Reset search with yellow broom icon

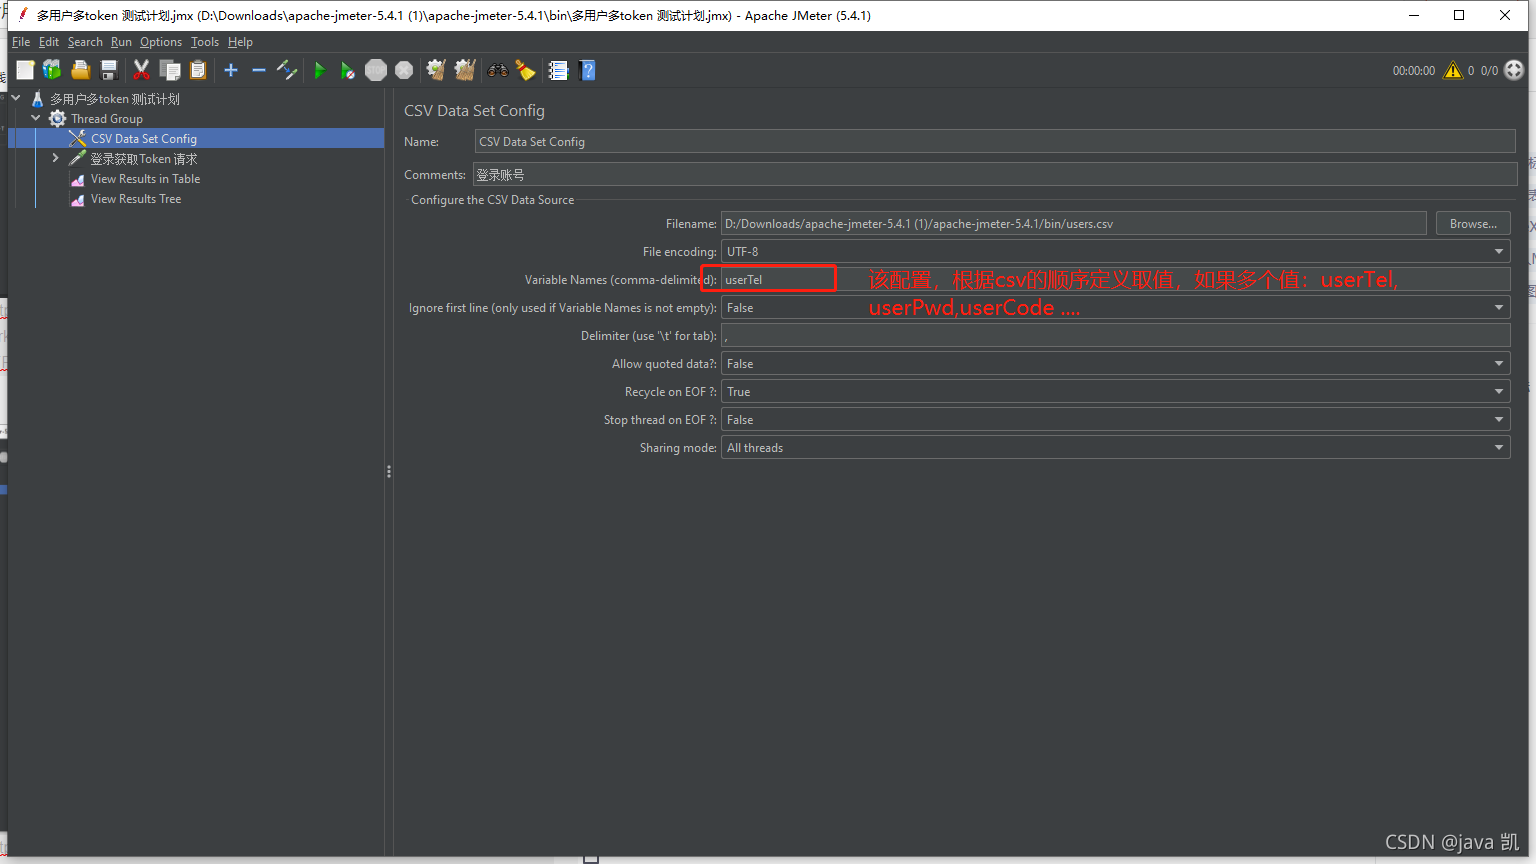[x=525, y=70]
